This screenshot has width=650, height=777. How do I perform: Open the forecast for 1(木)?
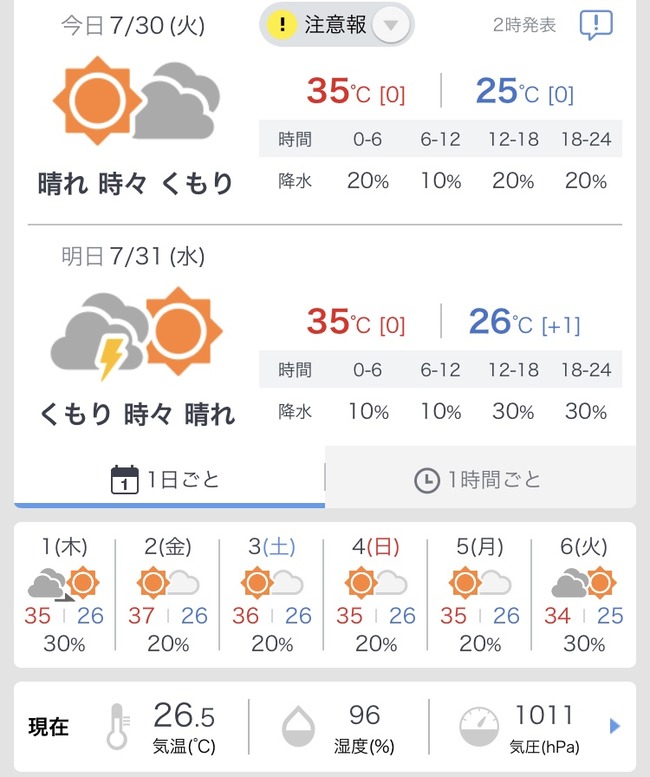64,595
